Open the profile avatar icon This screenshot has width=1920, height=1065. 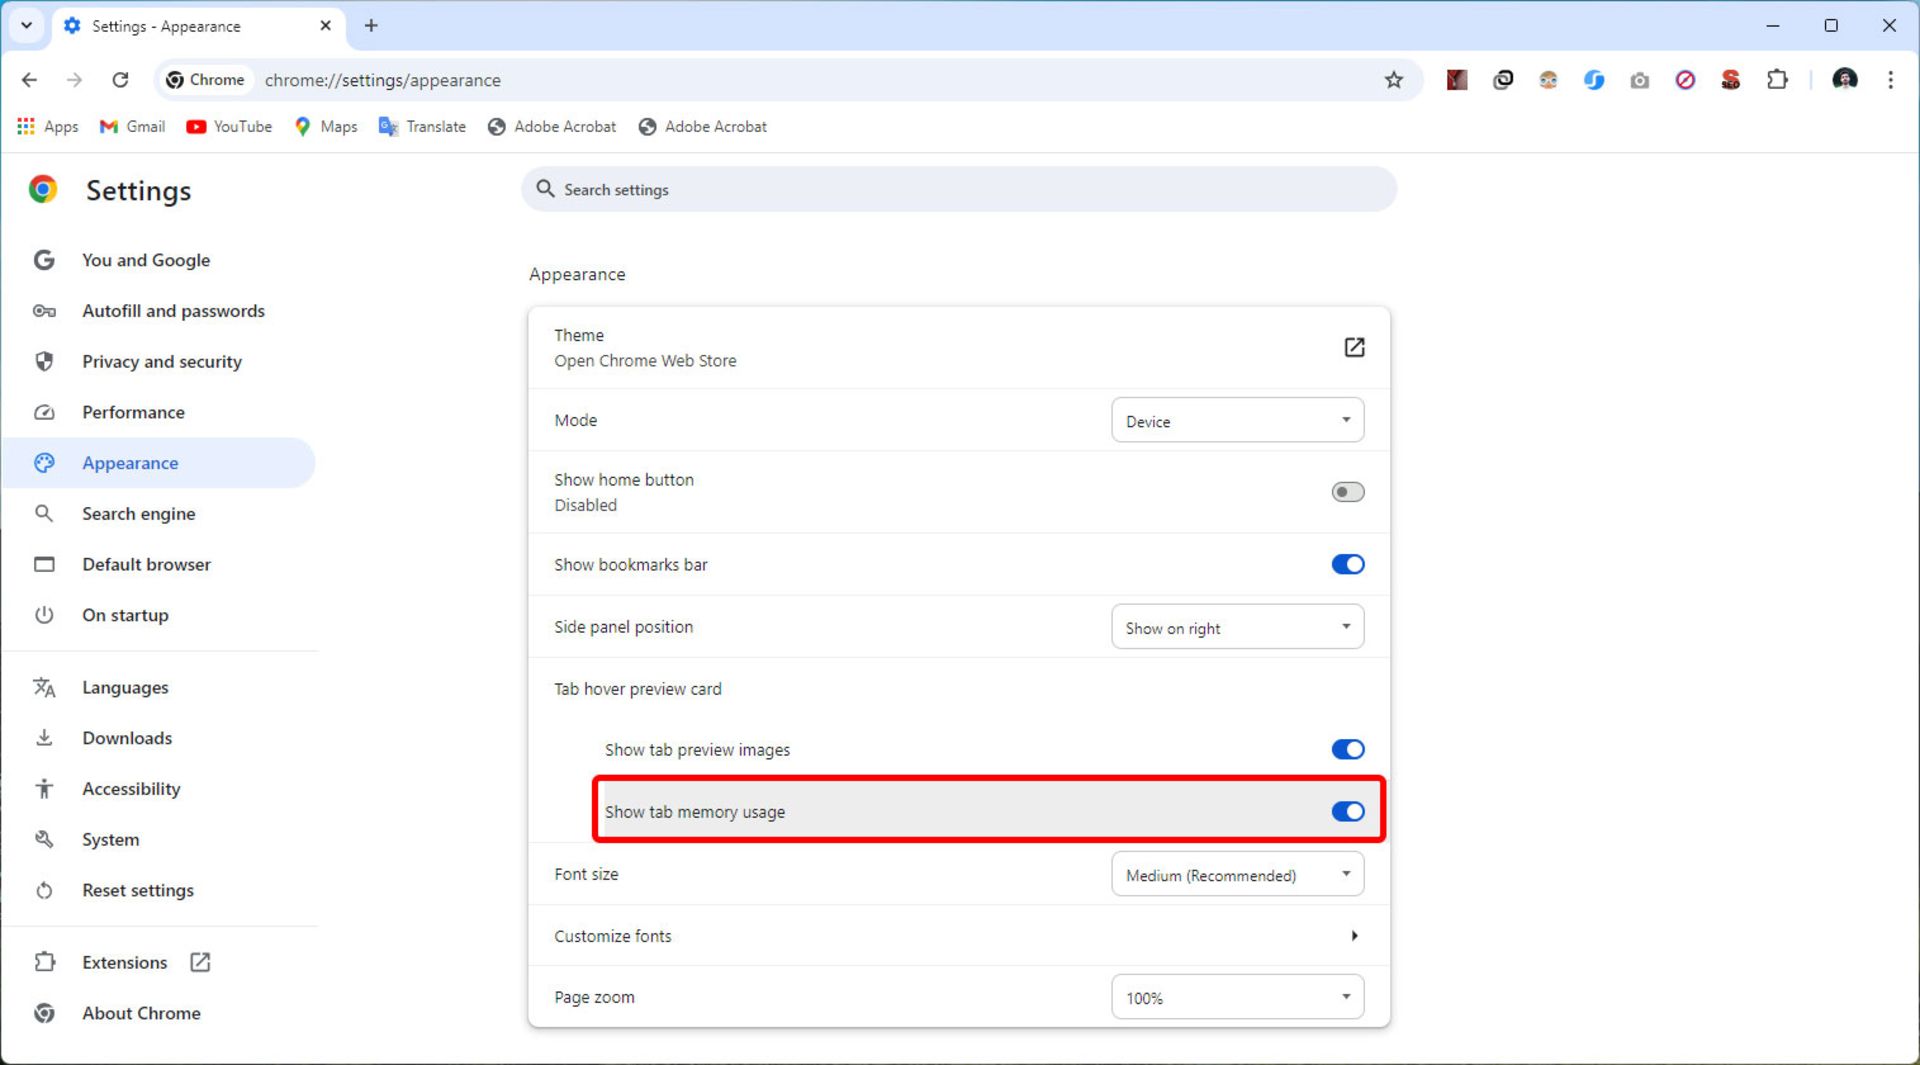pyautogui.click(x=1844, y=80)
